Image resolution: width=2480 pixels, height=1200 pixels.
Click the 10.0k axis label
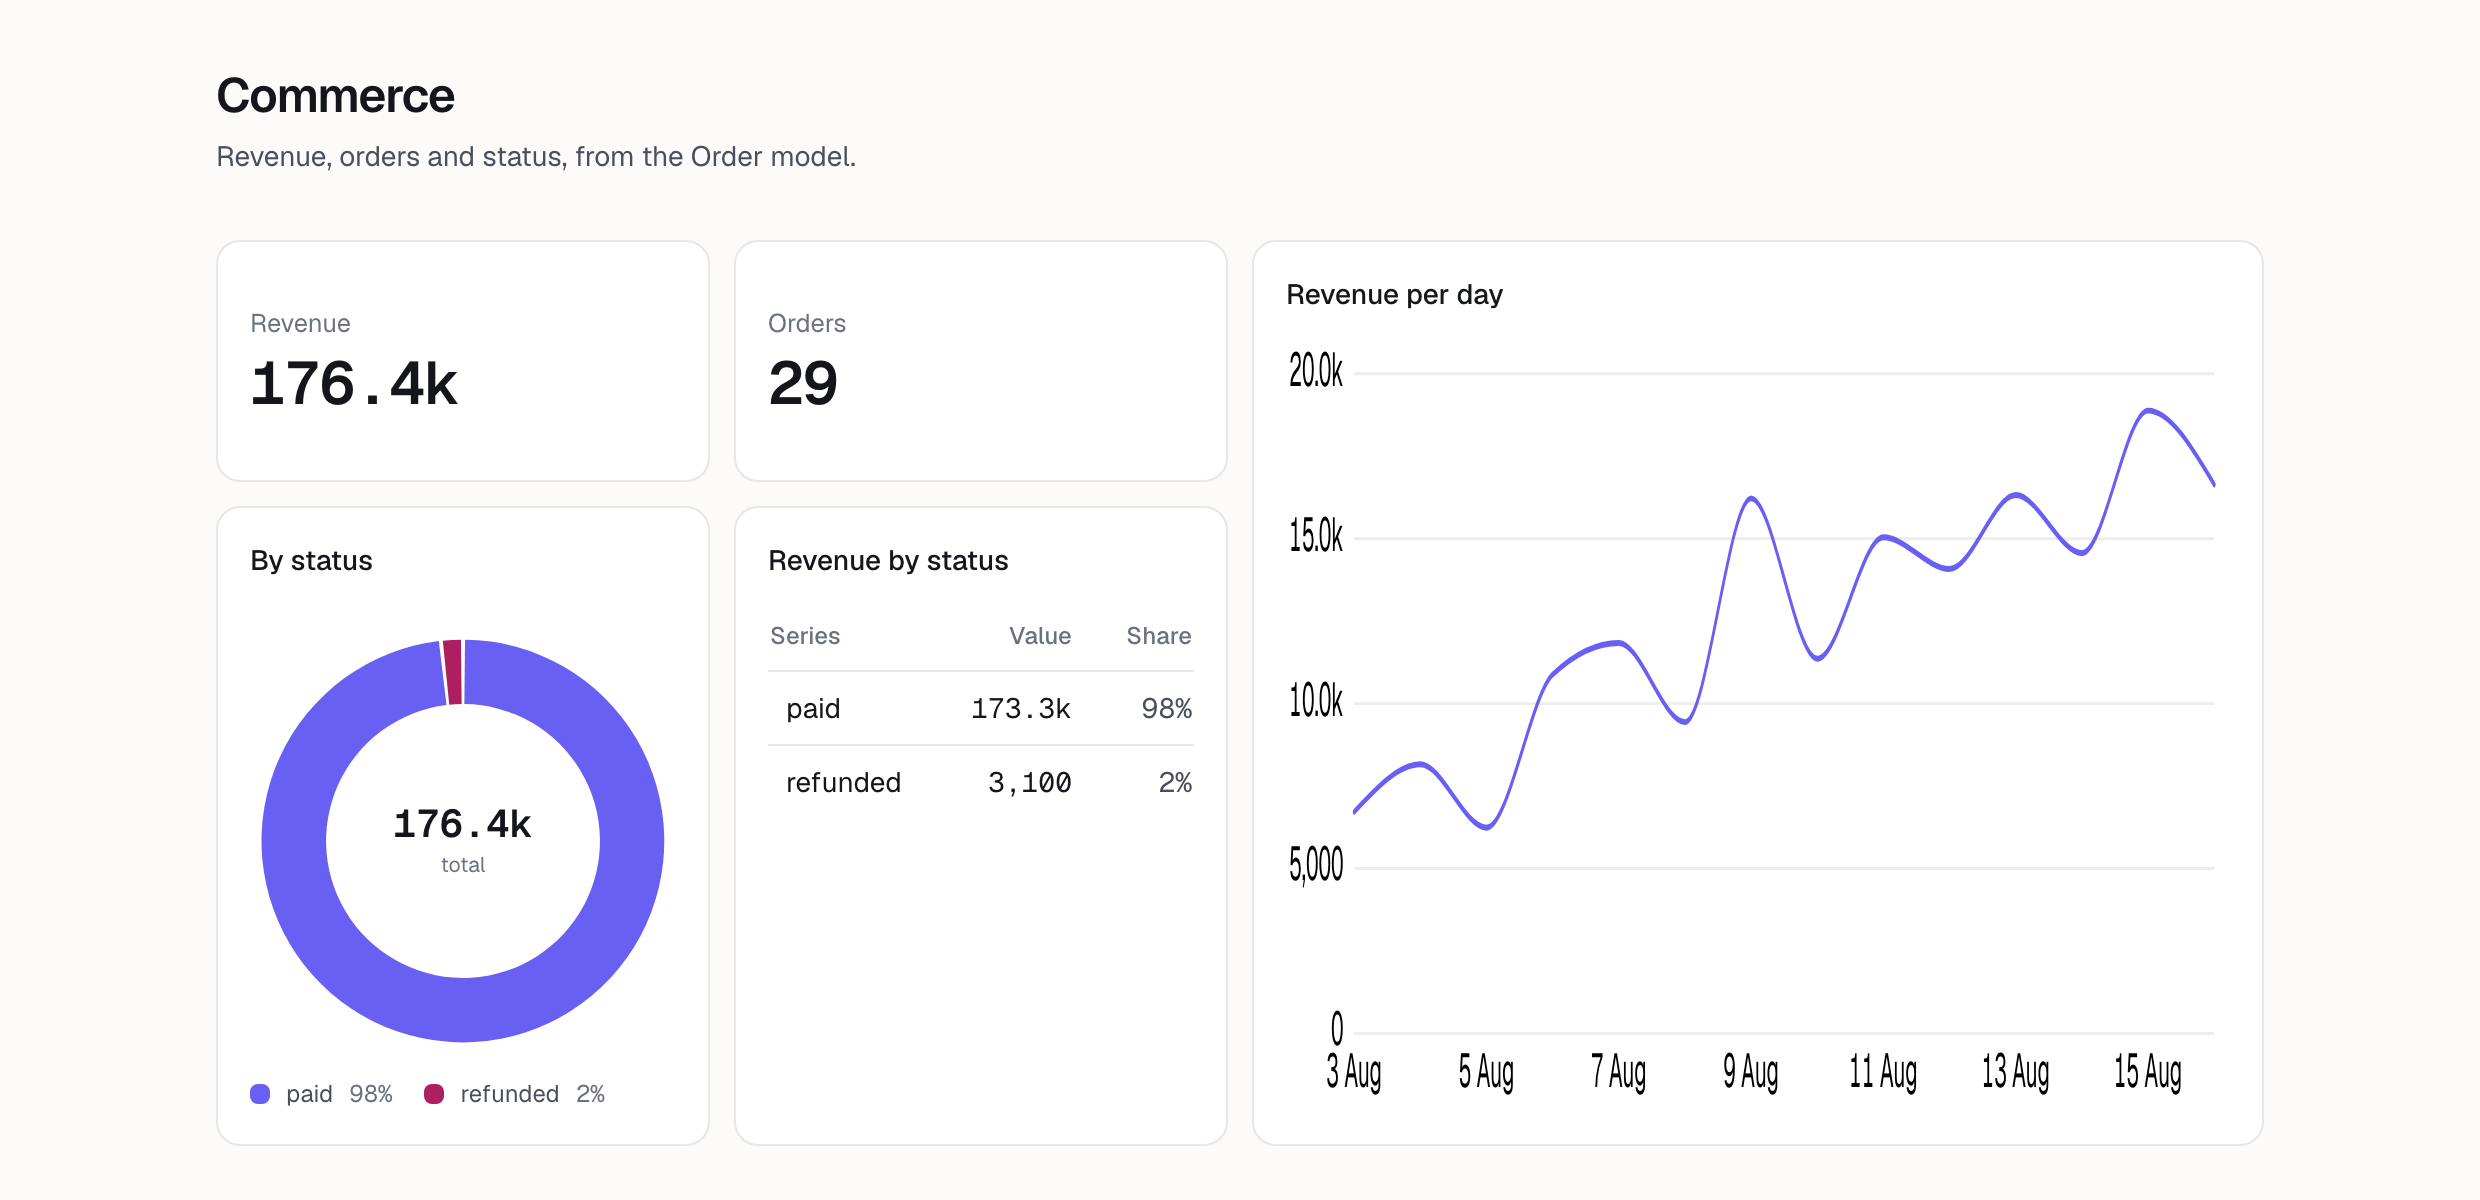coord(1316,701)
